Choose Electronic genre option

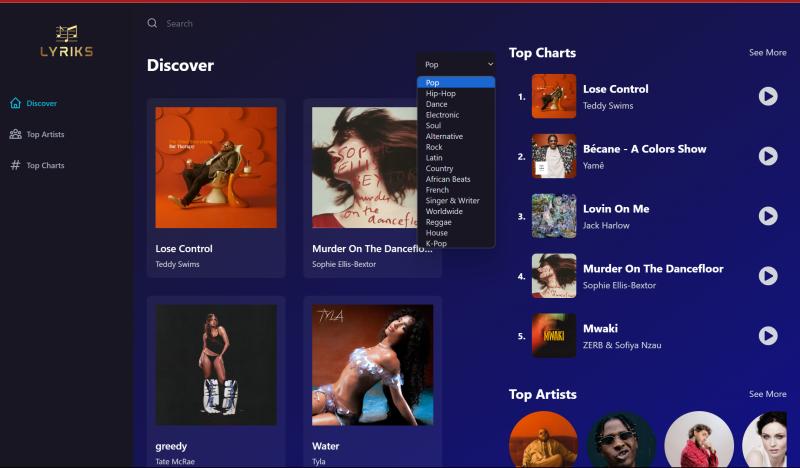tap(456, 115)
